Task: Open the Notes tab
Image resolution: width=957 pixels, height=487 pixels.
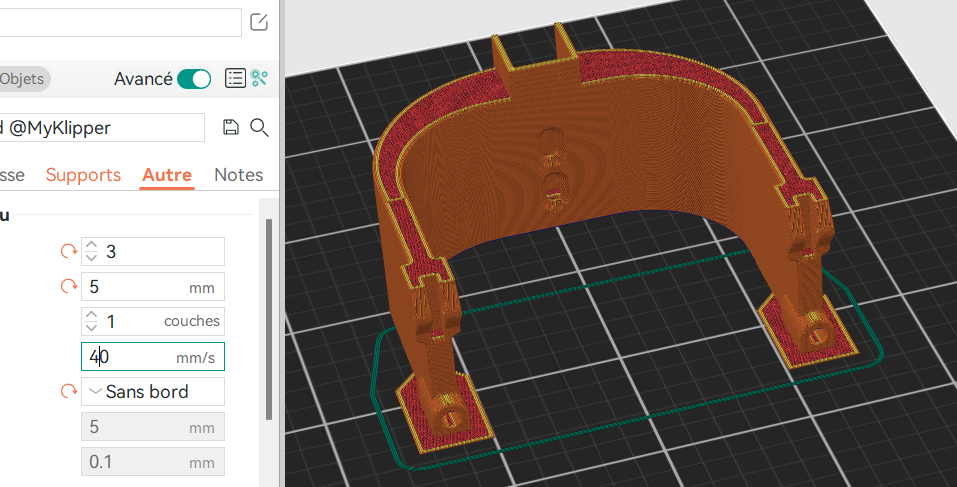Action: tap(238, 175)
